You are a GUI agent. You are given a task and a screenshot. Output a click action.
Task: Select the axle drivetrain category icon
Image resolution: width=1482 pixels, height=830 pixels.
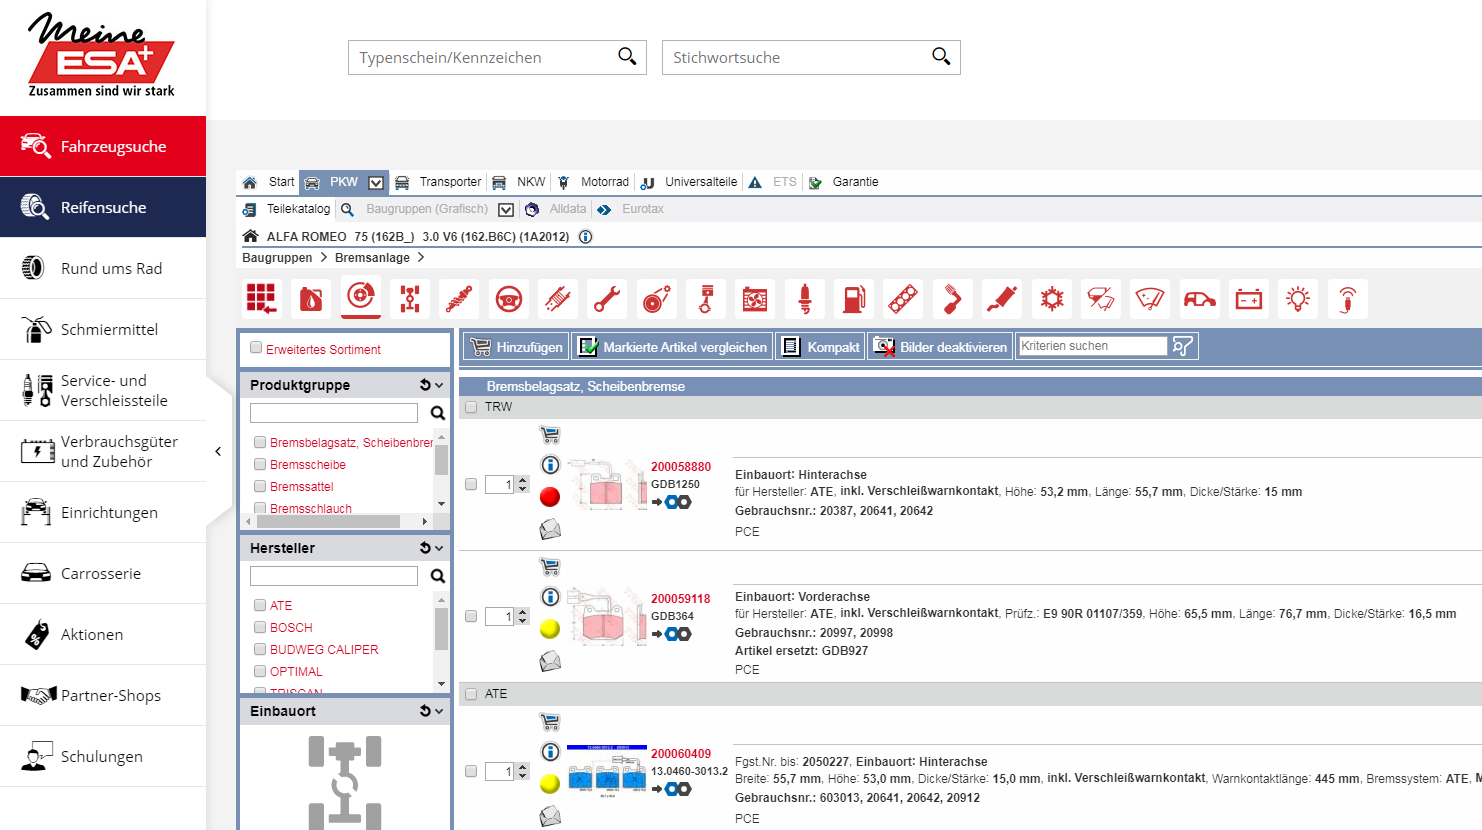[410, 299]
